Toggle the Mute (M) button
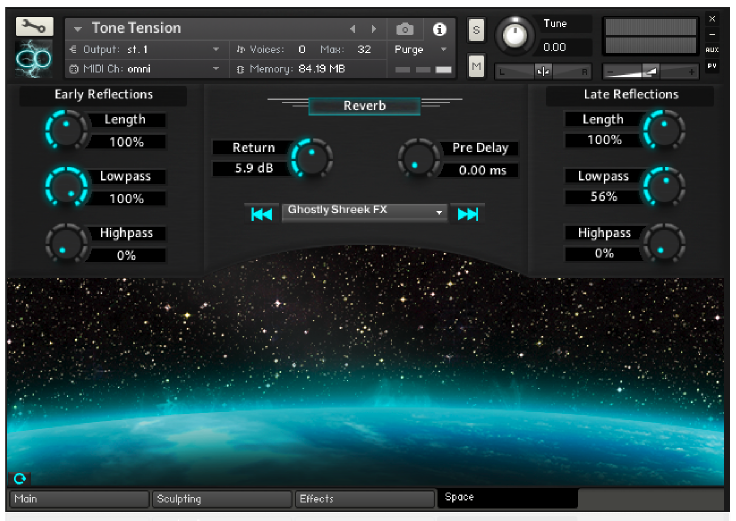The height and width of the screenshot is (521, 736). pos(476,66)
